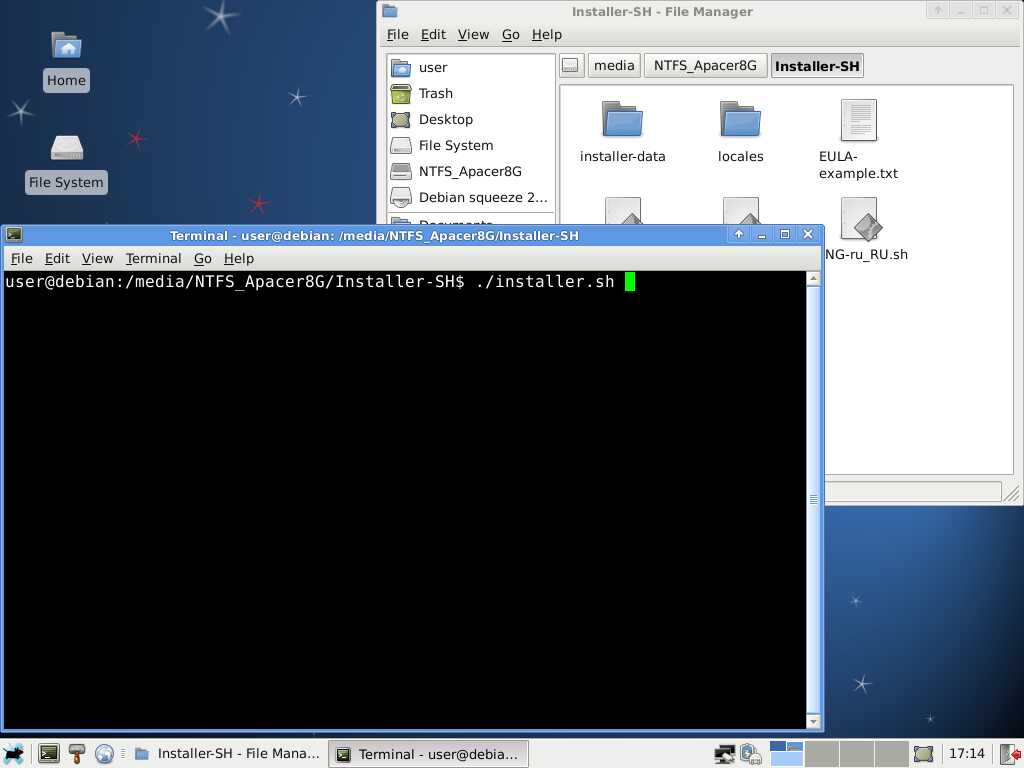Switch to Installer-SH File Manager taskbar button

(x=227, y=753)
